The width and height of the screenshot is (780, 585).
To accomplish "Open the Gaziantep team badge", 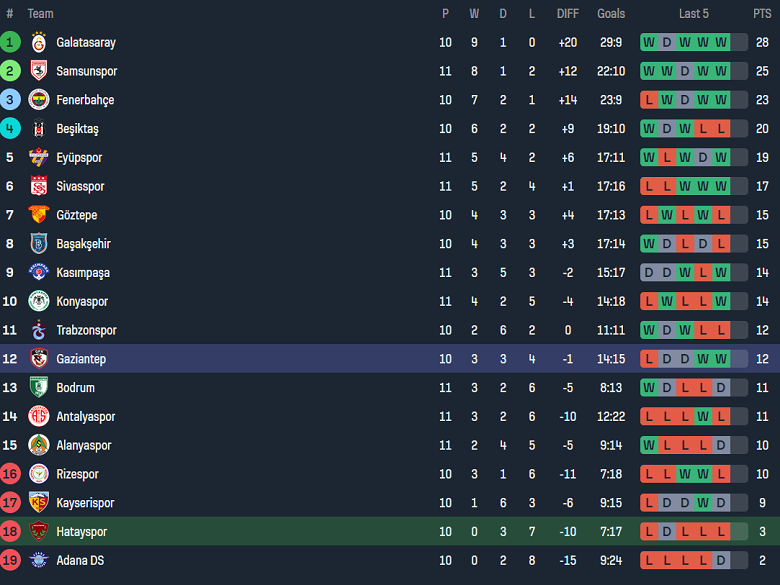I will tap(39, 359).
